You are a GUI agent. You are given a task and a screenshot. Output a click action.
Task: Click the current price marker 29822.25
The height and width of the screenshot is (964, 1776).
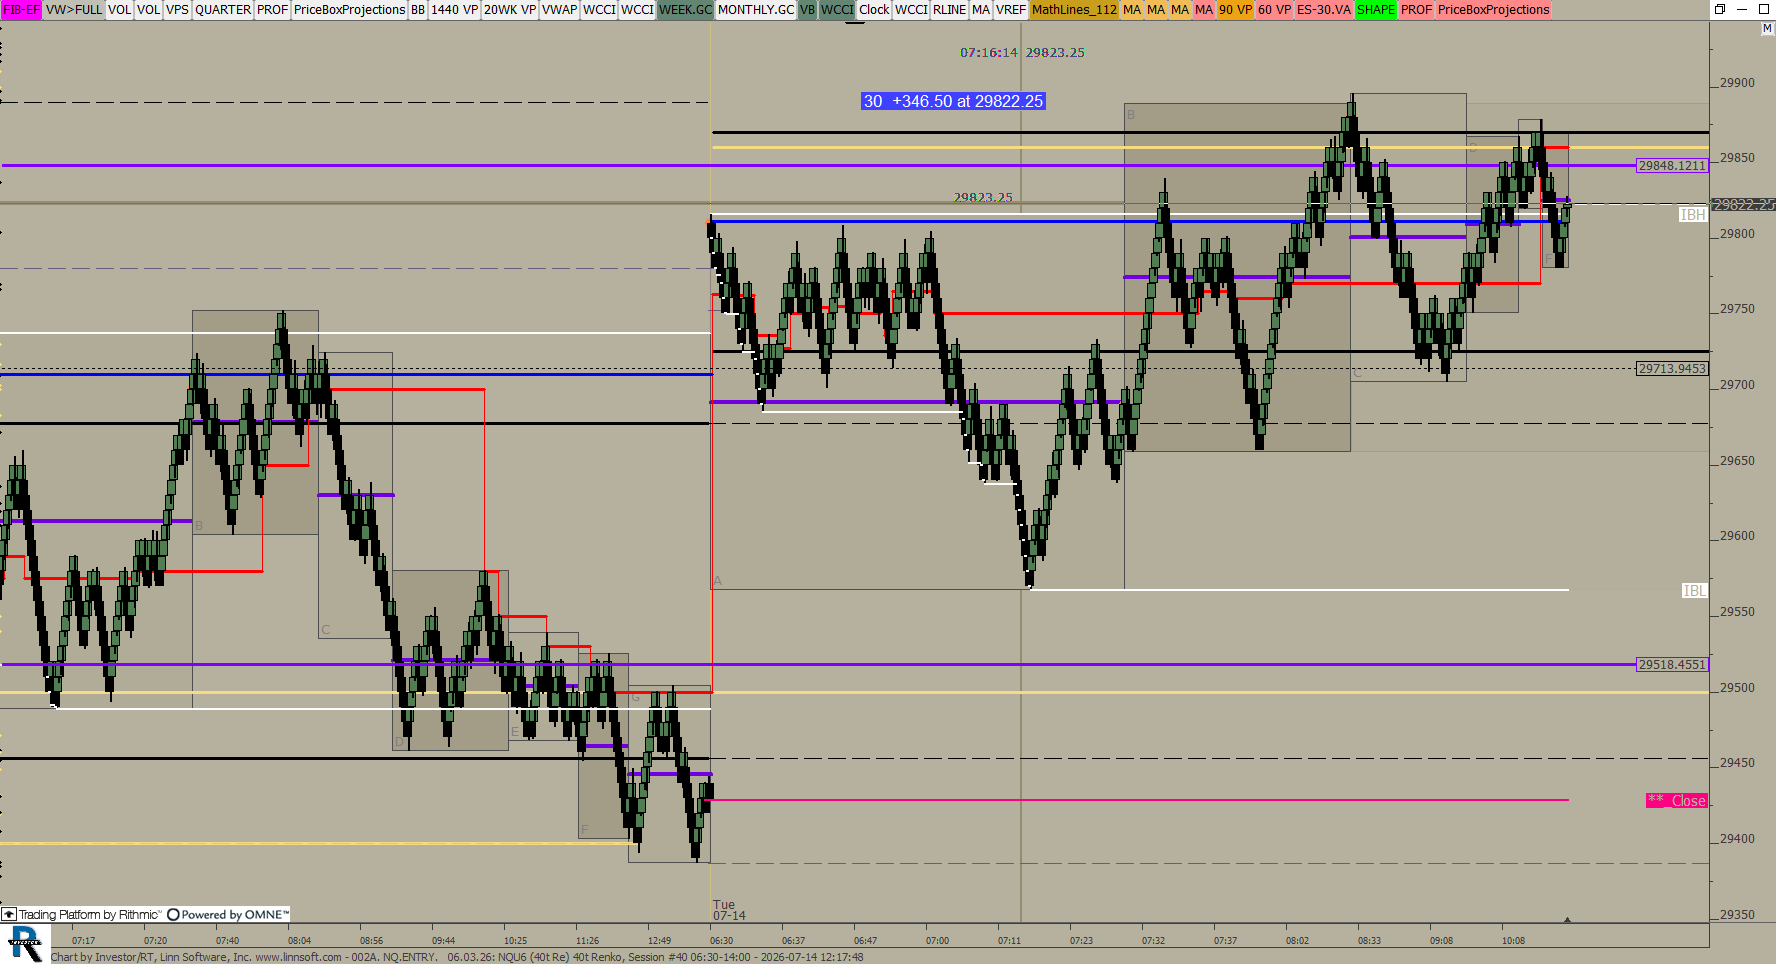tap(1743, 204)
